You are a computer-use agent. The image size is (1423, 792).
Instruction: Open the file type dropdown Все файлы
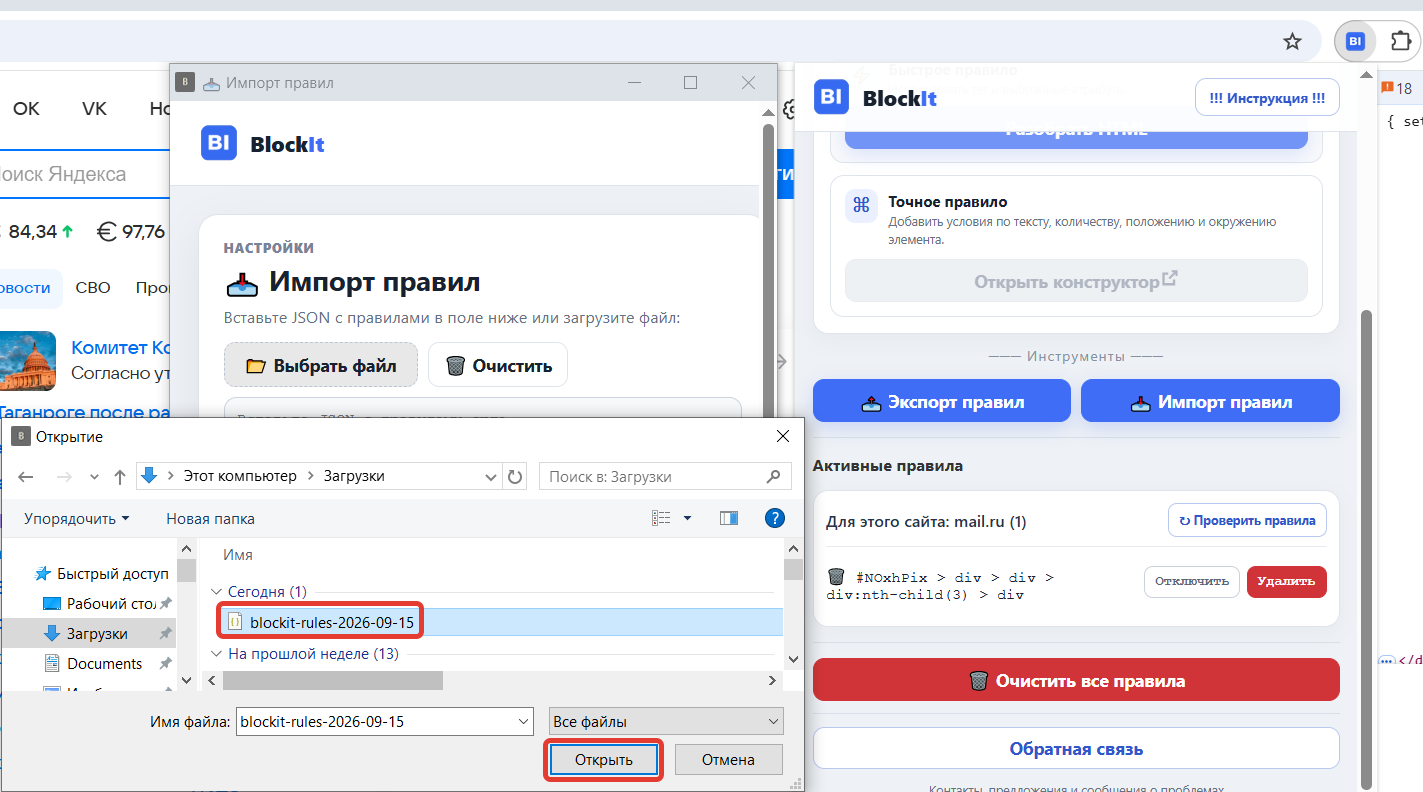click(x=667, y=721)
